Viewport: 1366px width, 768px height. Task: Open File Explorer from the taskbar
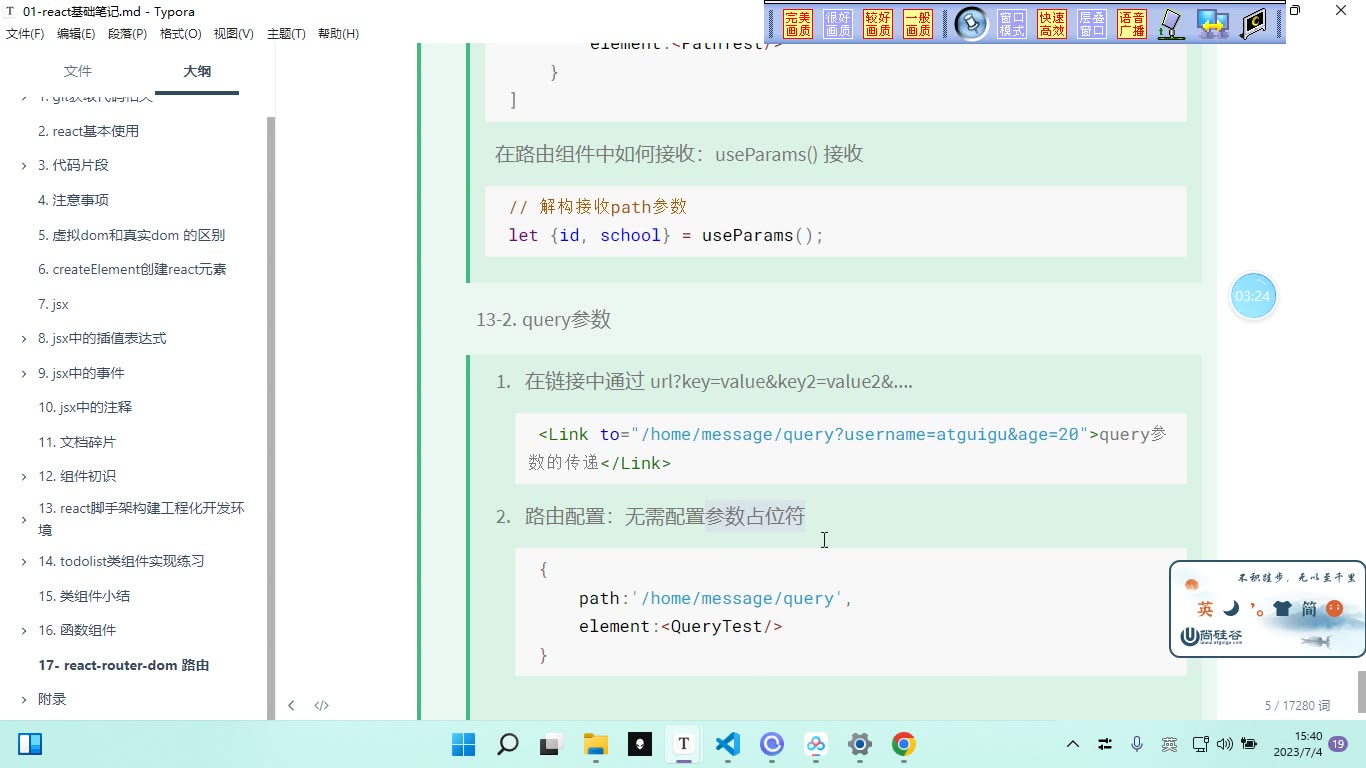tap(595, 744)
